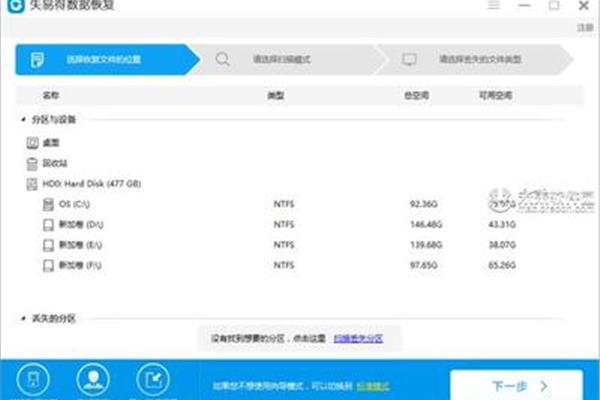
Task: Click the (D:\) drive icon
Action: 48,225
